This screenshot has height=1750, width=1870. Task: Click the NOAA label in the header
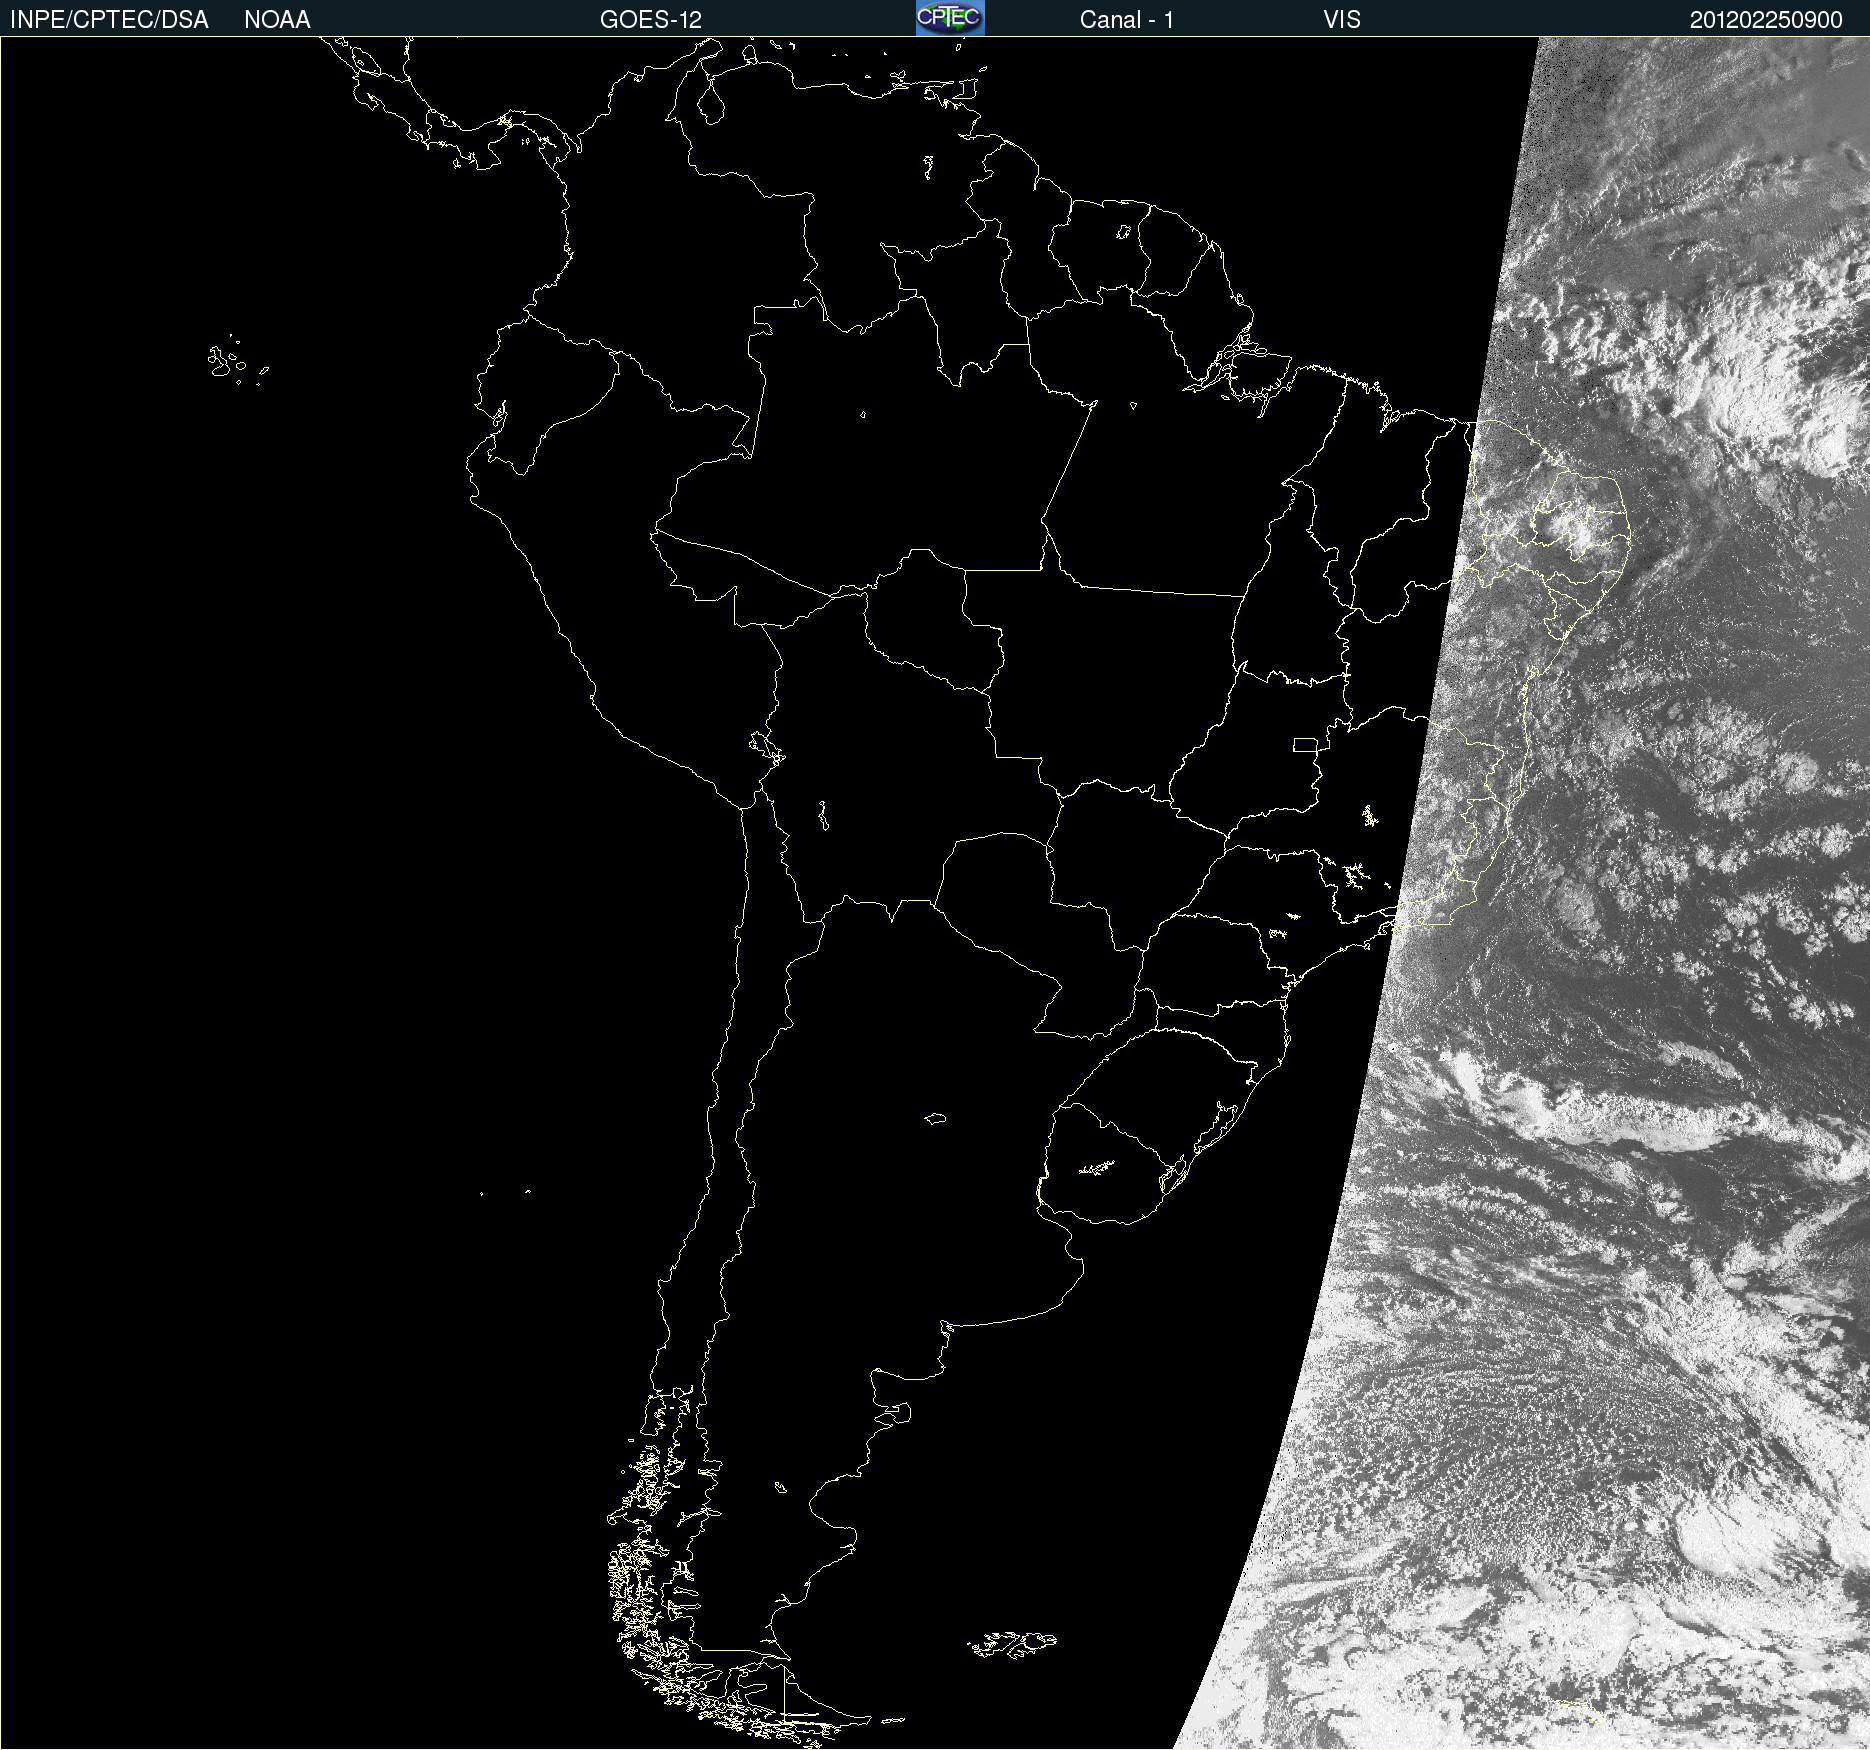pyautogui.click(x=277, y=20)
